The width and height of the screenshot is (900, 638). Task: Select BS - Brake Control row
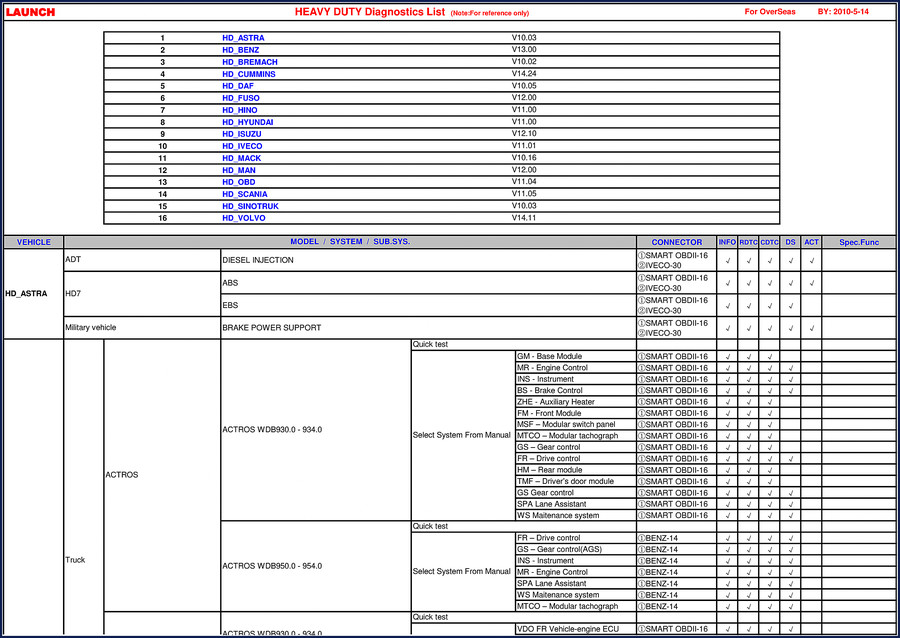[576, 391]
